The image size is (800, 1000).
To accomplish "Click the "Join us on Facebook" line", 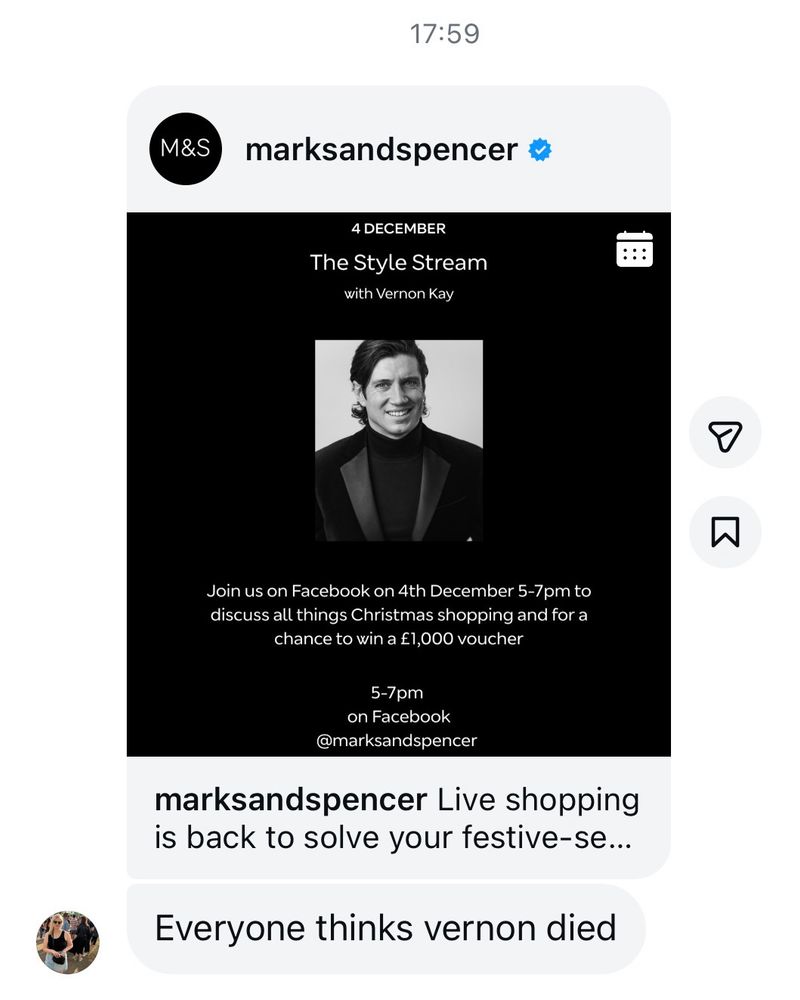I will (x=399, y=591).
